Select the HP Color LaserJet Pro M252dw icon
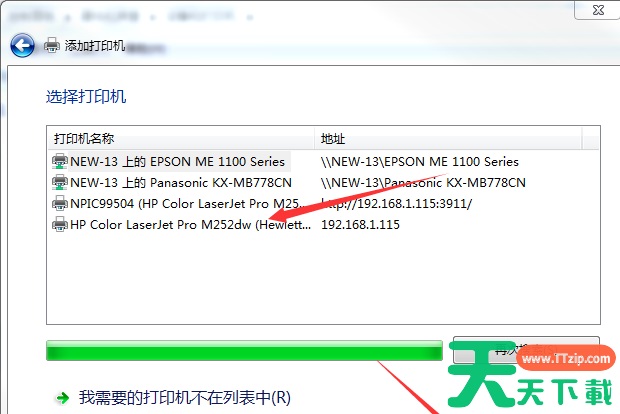The image size is (620, 414). pyautogui.click(x=60, y=224)
